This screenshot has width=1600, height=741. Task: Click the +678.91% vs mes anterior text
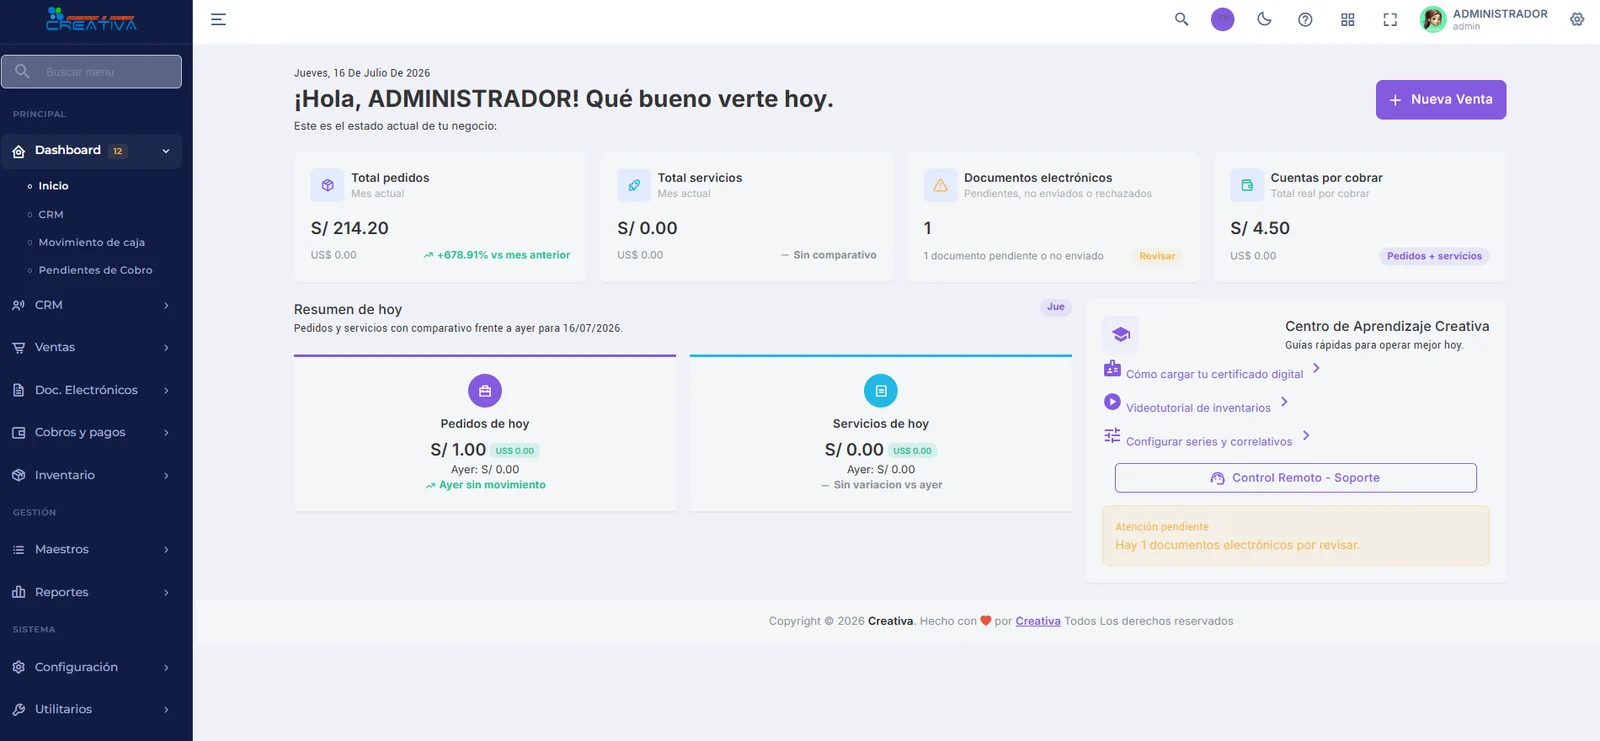coord(503,255)
